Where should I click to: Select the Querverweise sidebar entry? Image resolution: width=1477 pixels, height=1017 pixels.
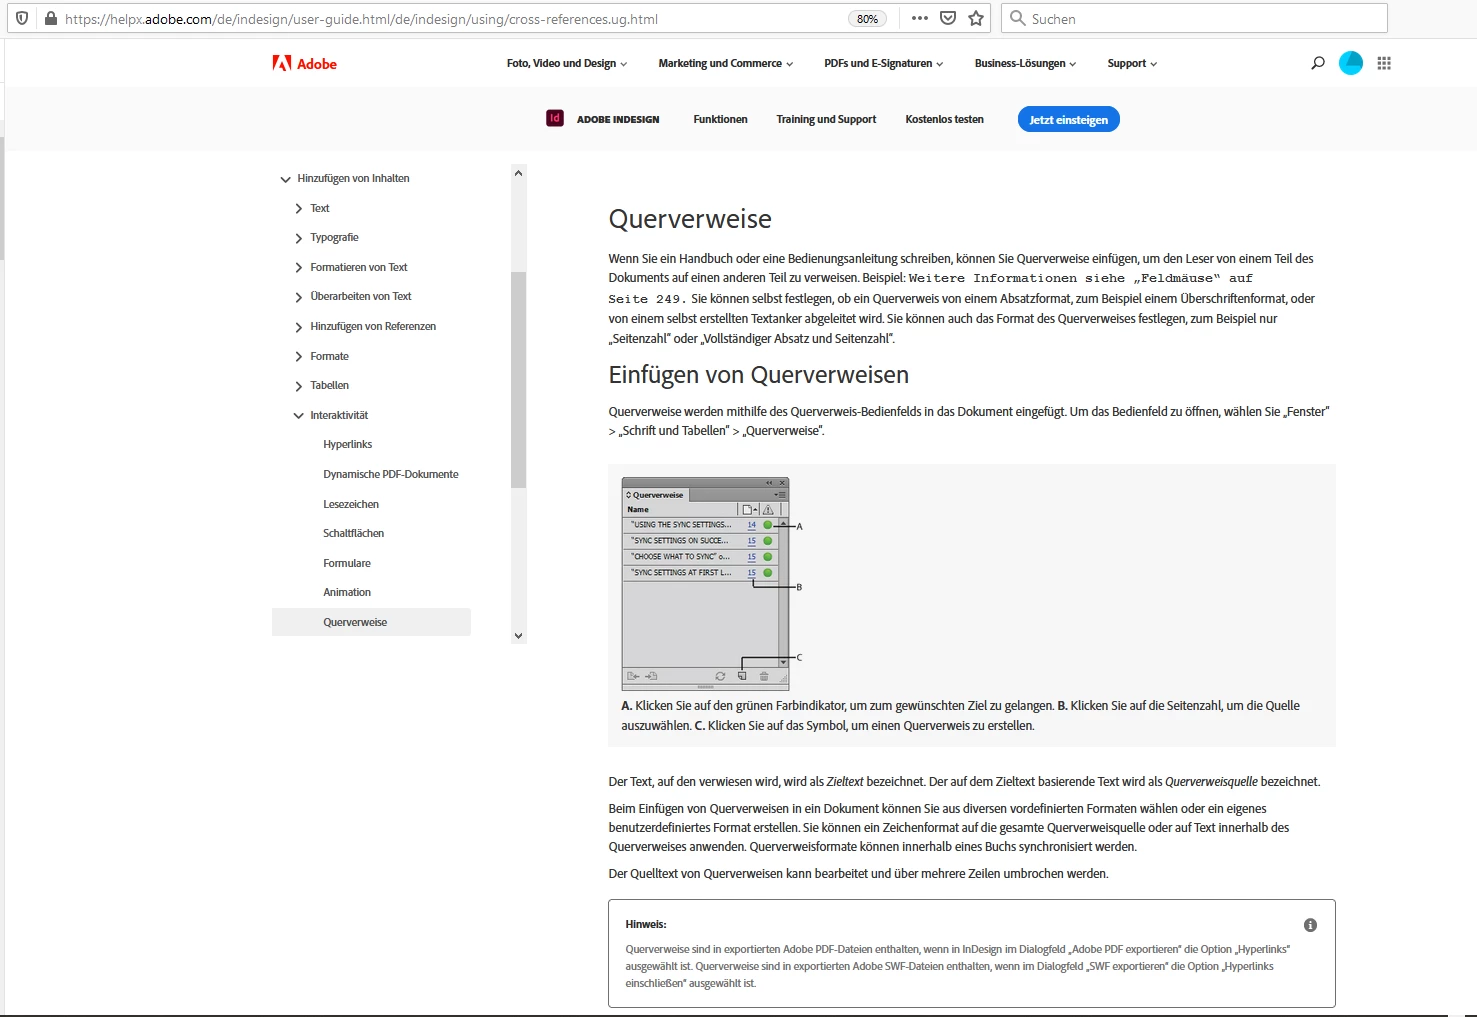pyautogui.click(x=371, y=622)
